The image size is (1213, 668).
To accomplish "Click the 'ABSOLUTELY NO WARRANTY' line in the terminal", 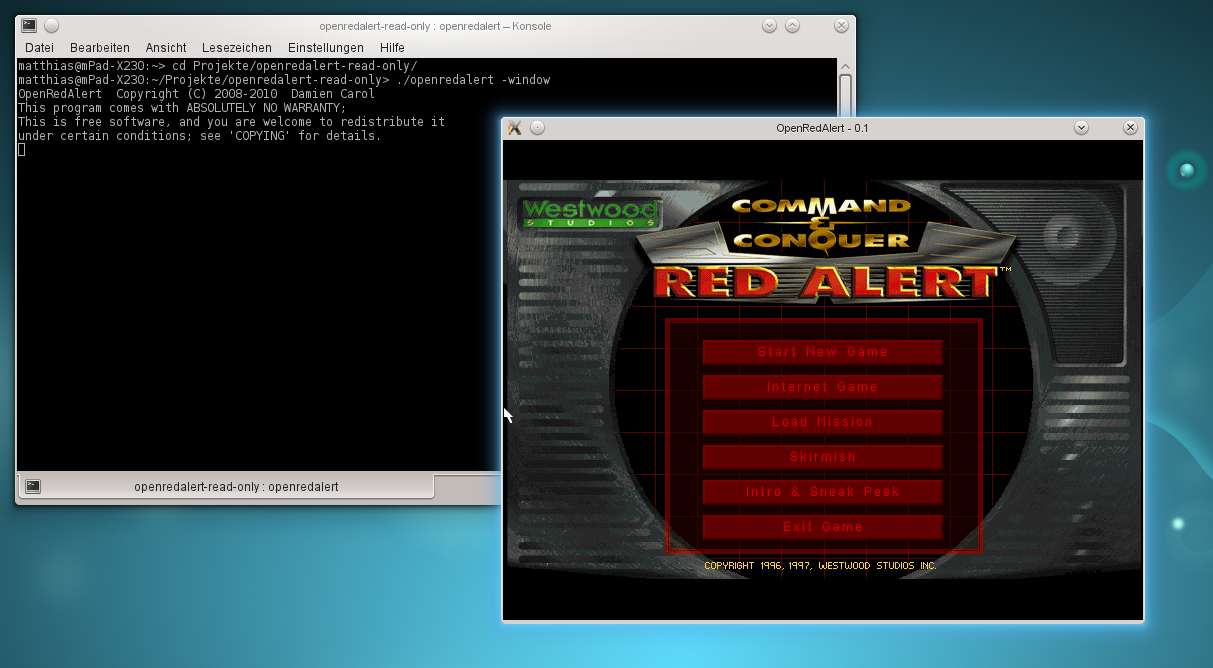I will coord(182,108).
